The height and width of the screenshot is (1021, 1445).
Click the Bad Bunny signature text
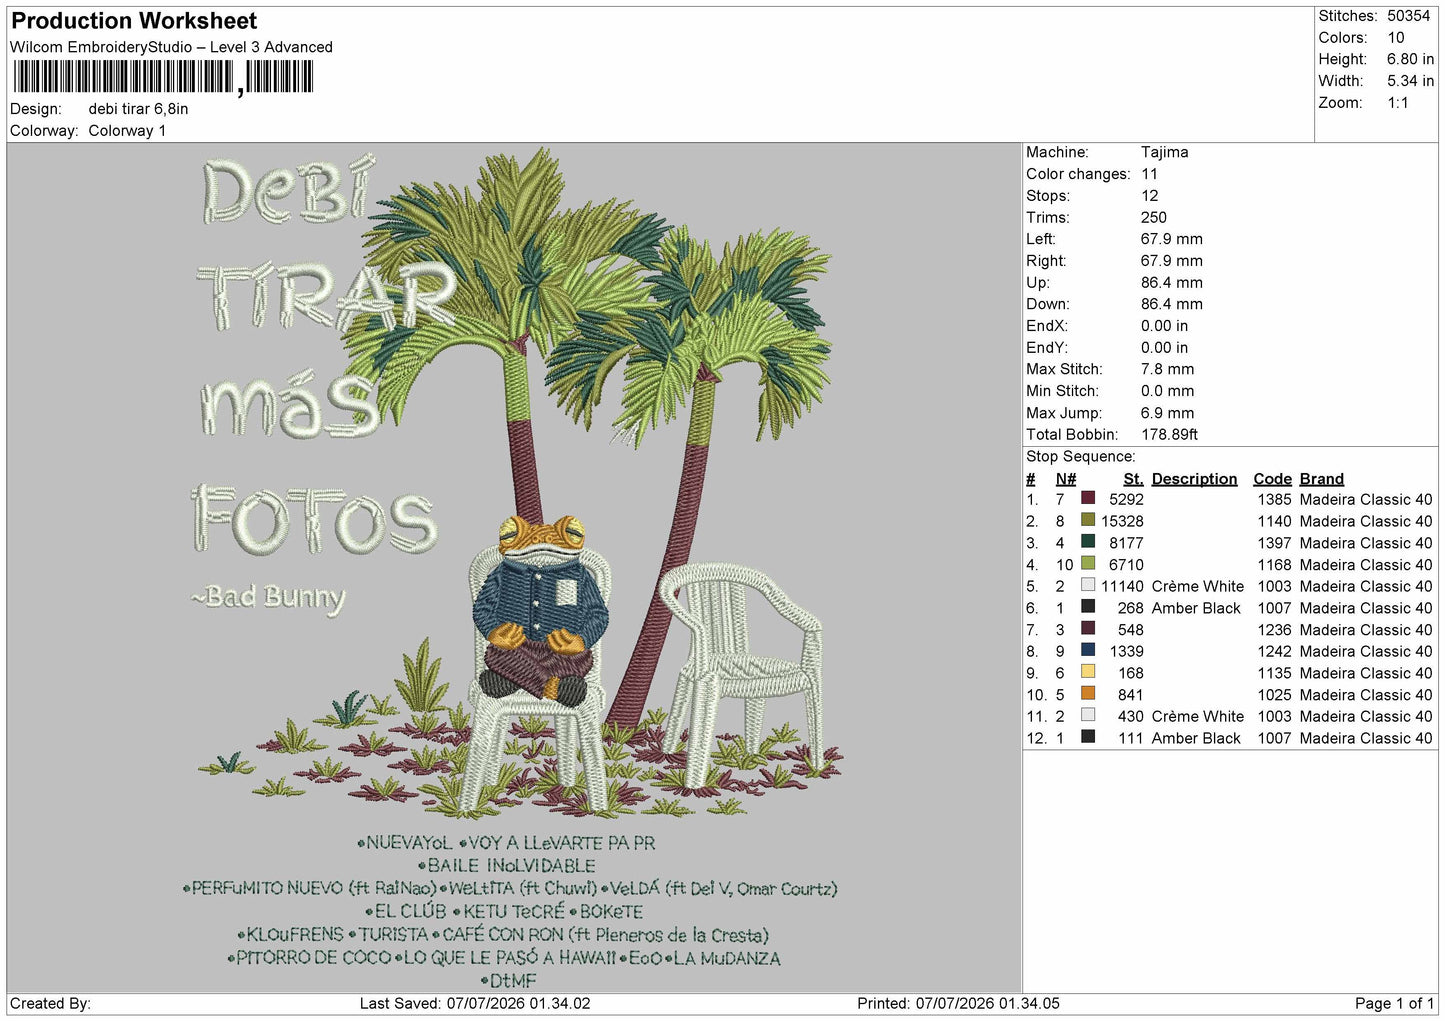[268, 597]
